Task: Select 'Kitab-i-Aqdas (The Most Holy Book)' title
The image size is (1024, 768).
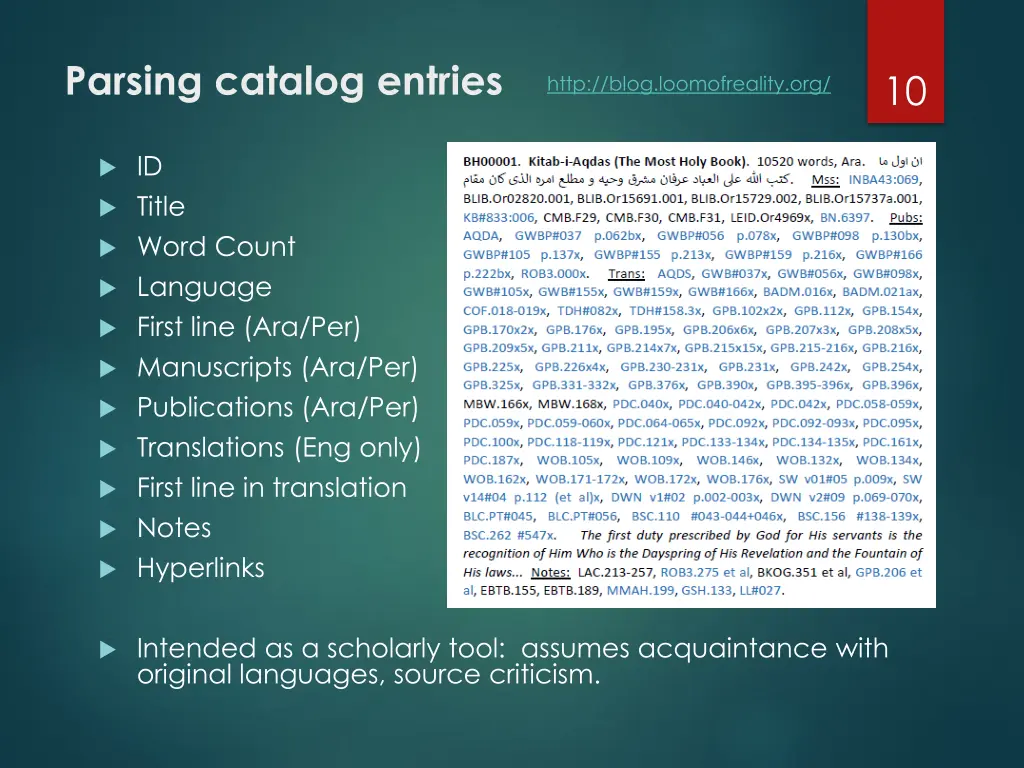Action: coord(639,162)
